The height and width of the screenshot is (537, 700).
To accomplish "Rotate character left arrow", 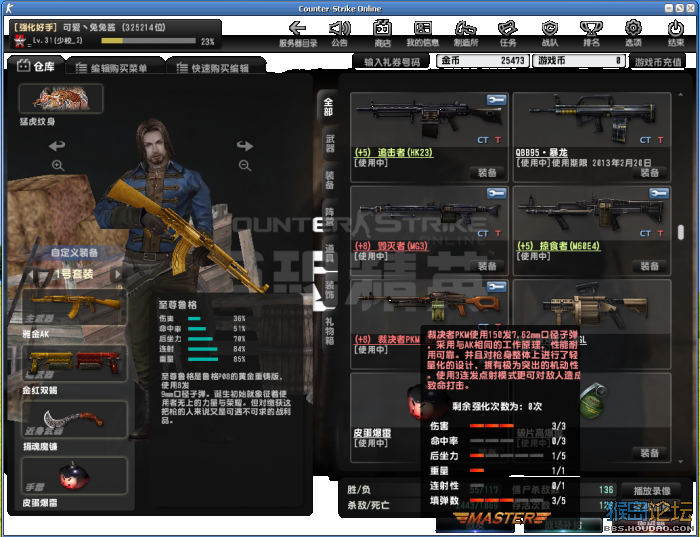I will 57,145.
